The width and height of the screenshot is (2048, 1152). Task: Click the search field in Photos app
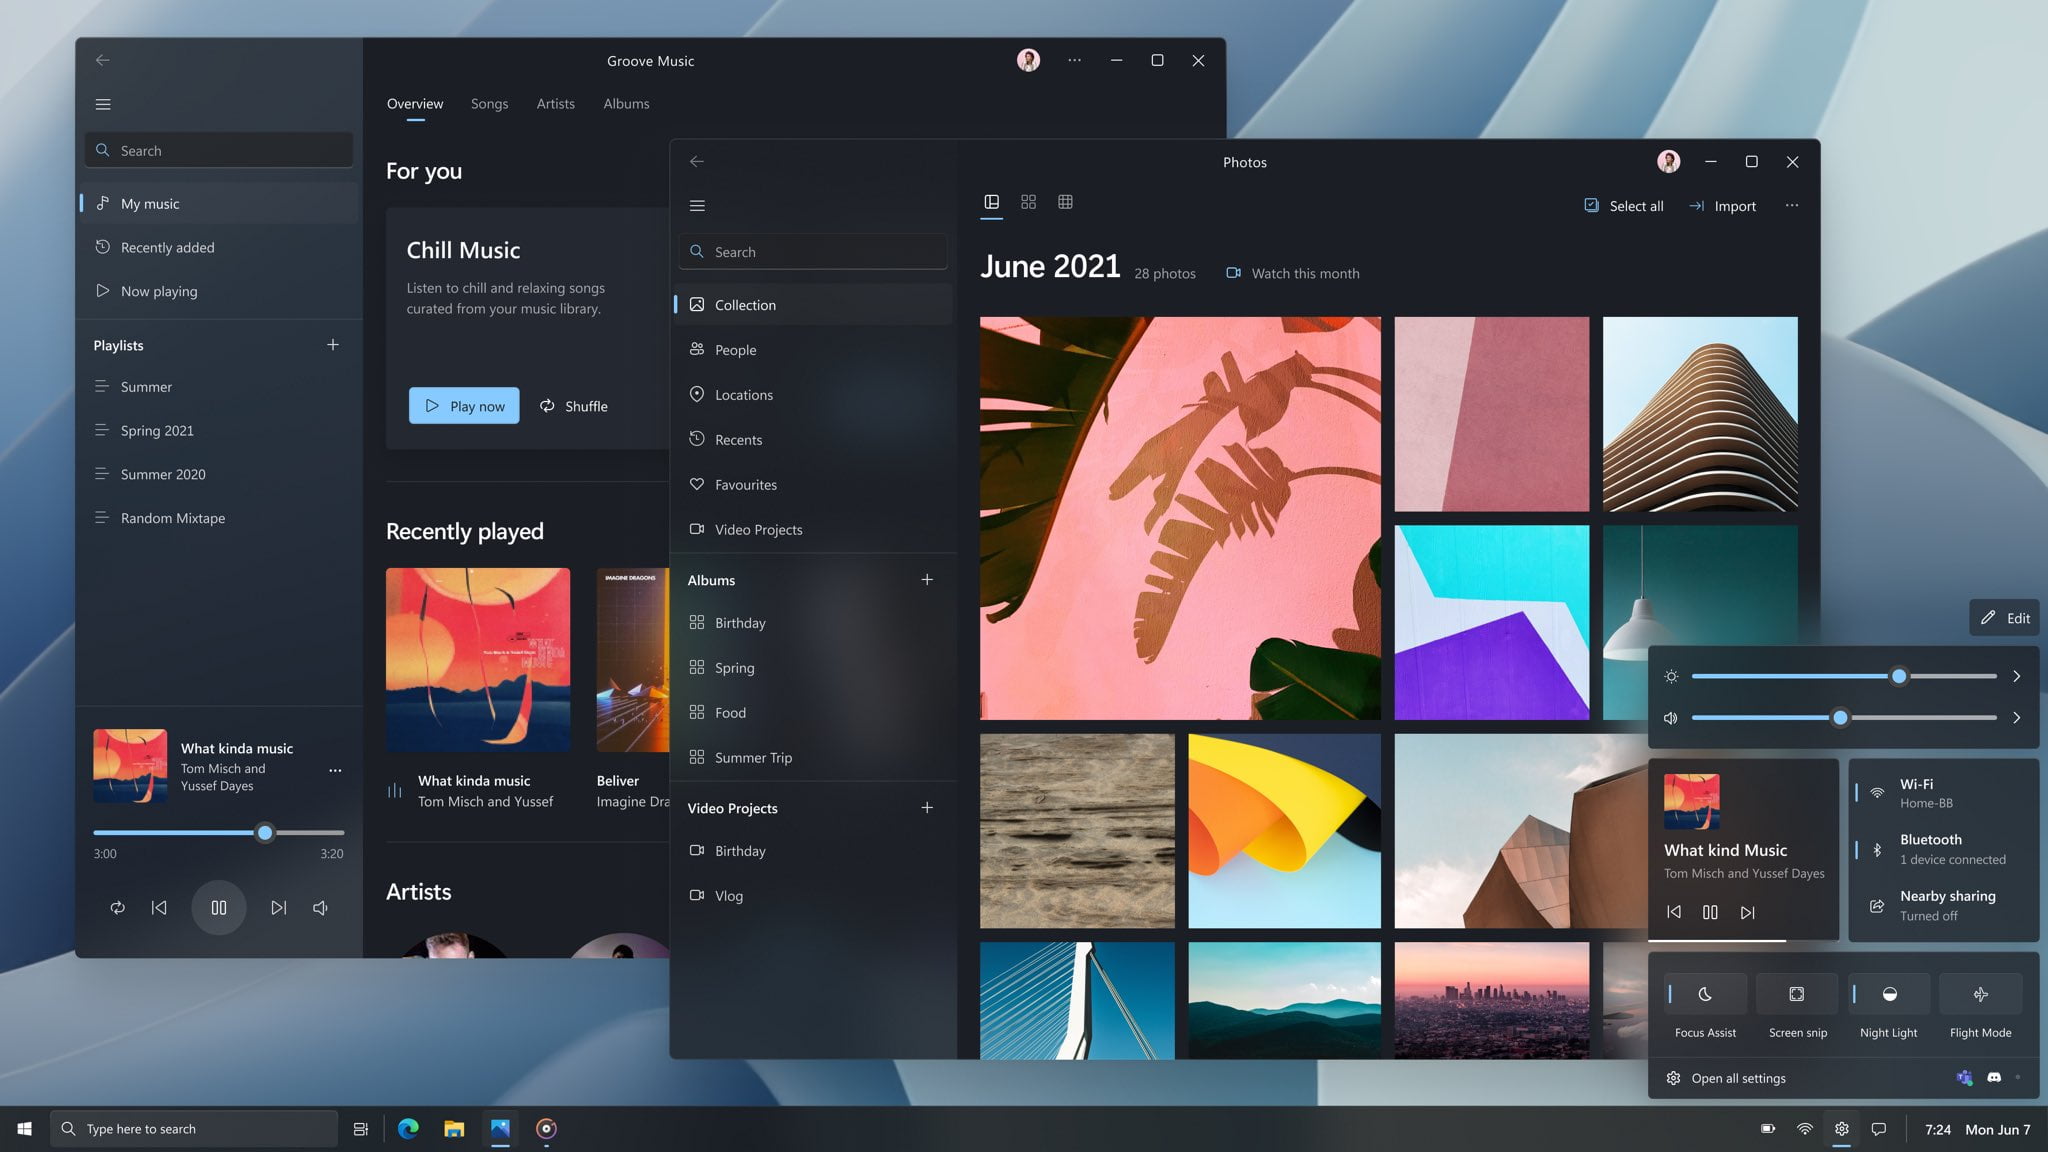[814, 252]
